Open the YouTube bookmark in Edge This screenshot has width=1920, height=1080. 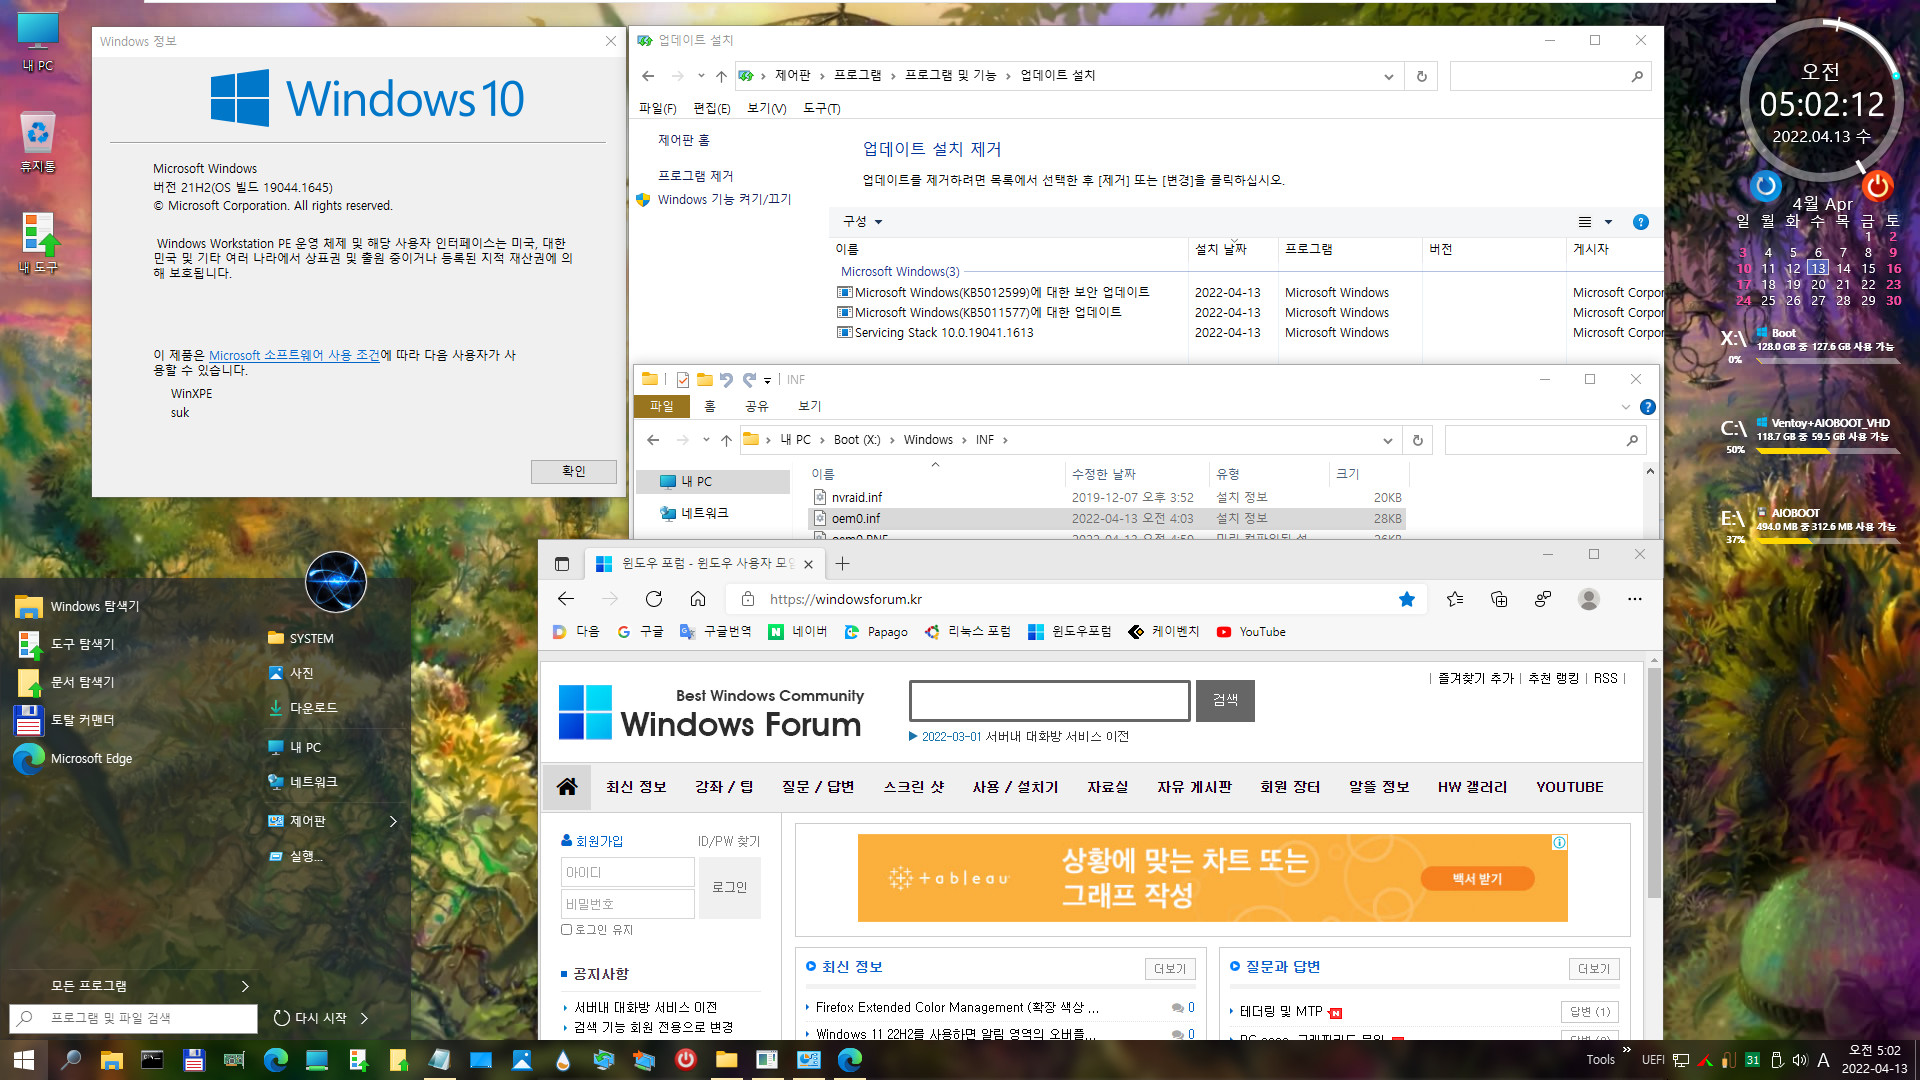(1251, 632)
